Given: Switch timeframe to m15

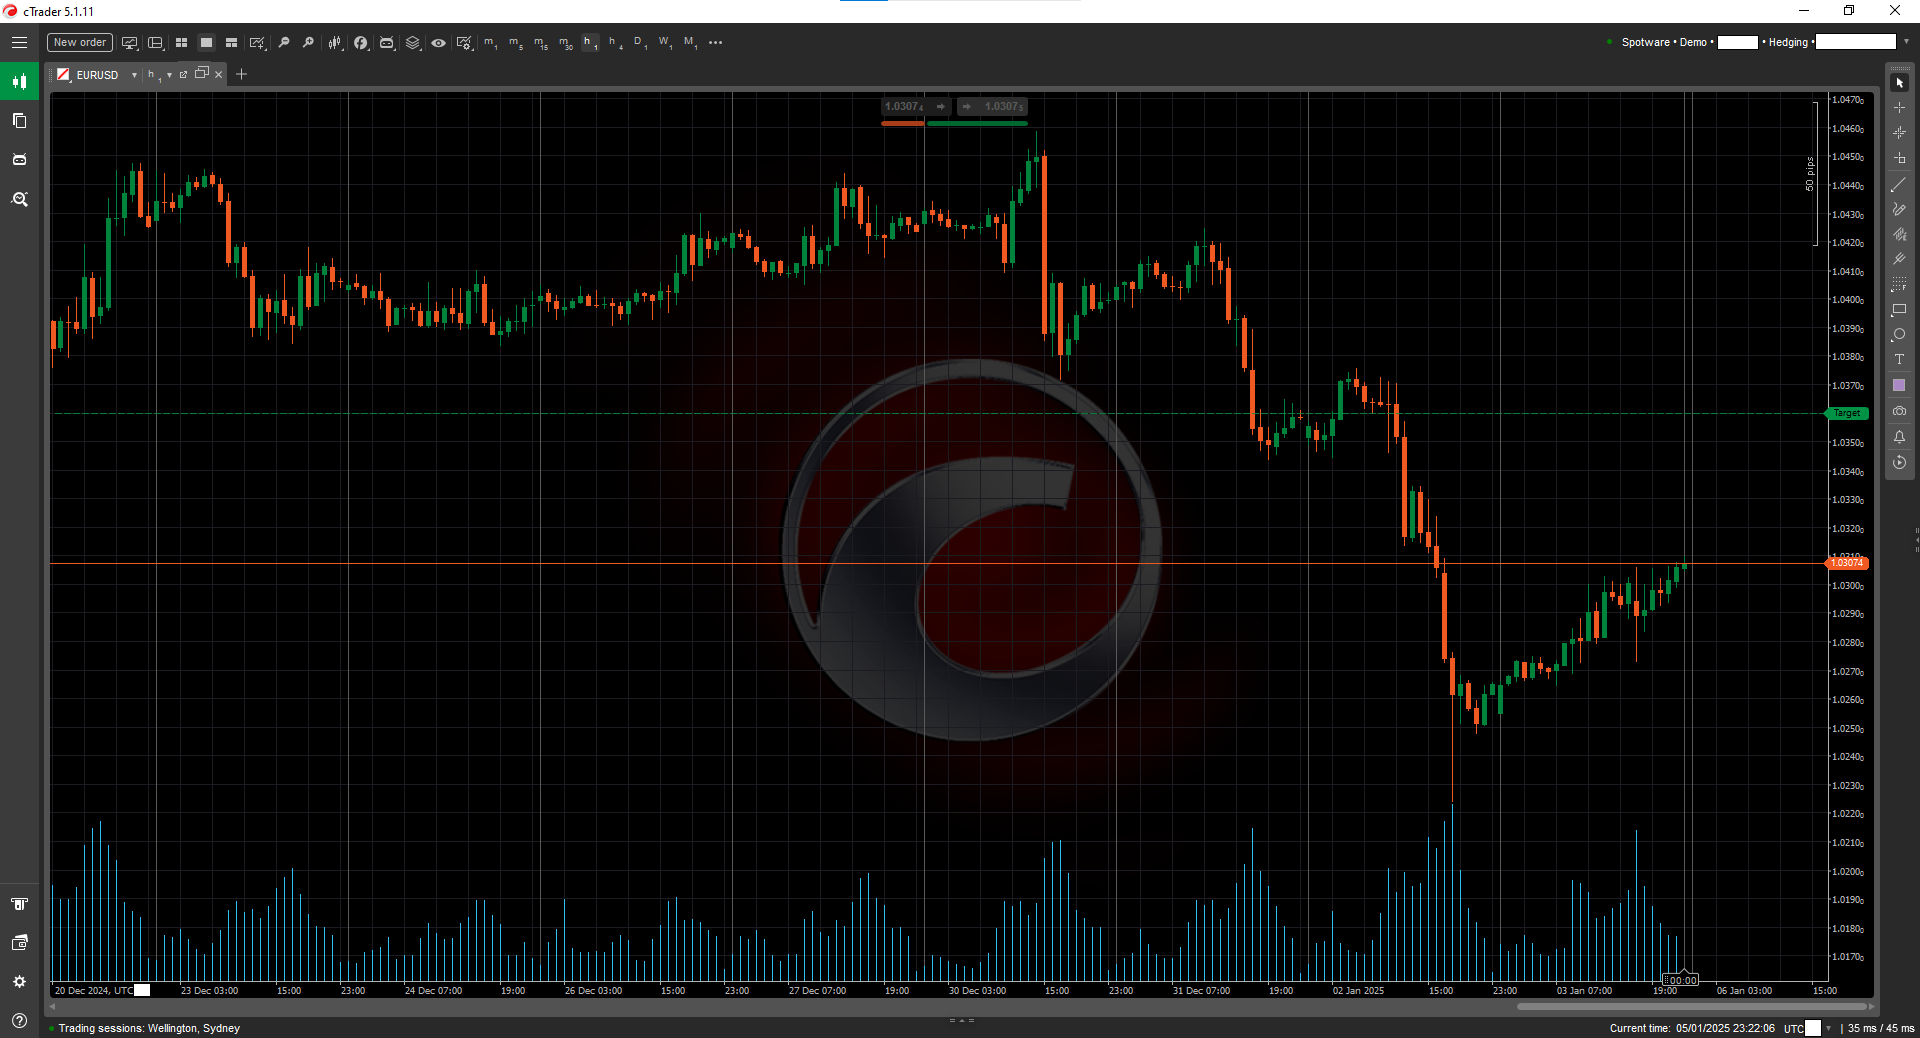Looking at the screenshot, I should click(x=540, y=43).
